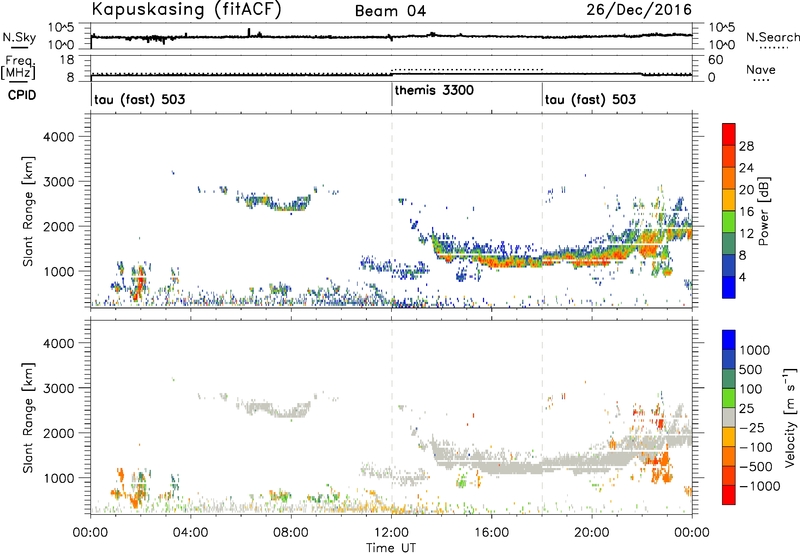
Task: Click the '16:00' time axis label
Action: pyautogui.click(x=492, y=533)
